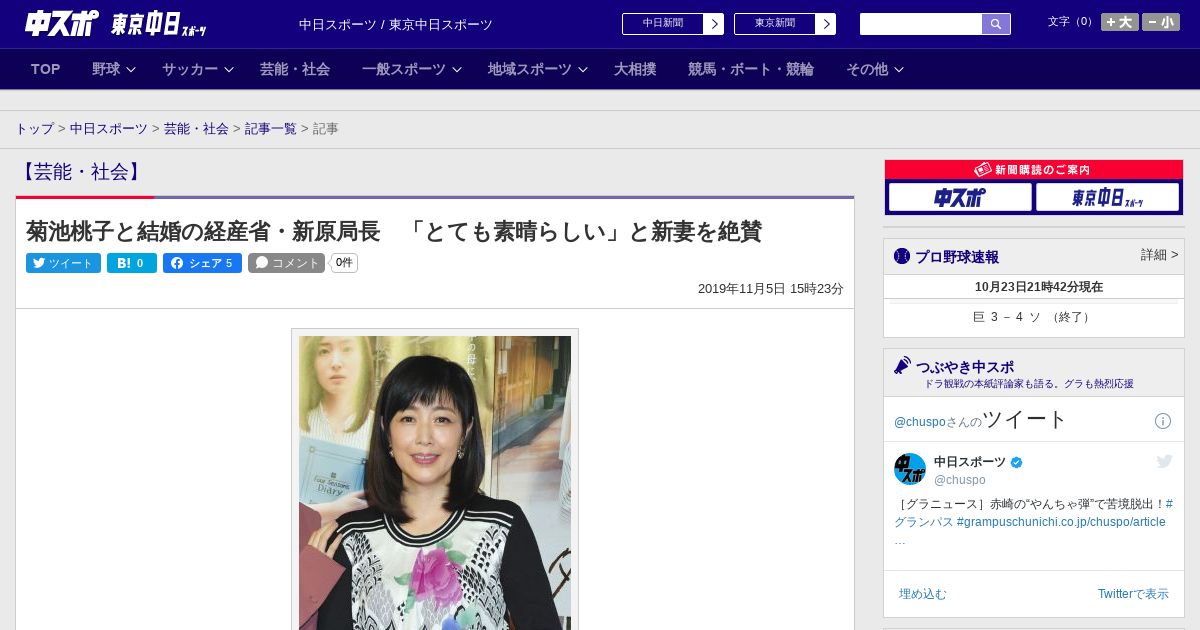Click the Chunichi Sports logo

pos(62,24)
